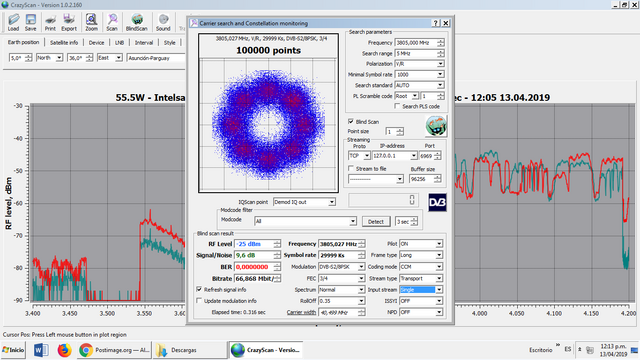Open the Modulation DVB-S2/8PSK dropdown
Viewport: 640px width, 360px height.
click(x=361, y=267)
